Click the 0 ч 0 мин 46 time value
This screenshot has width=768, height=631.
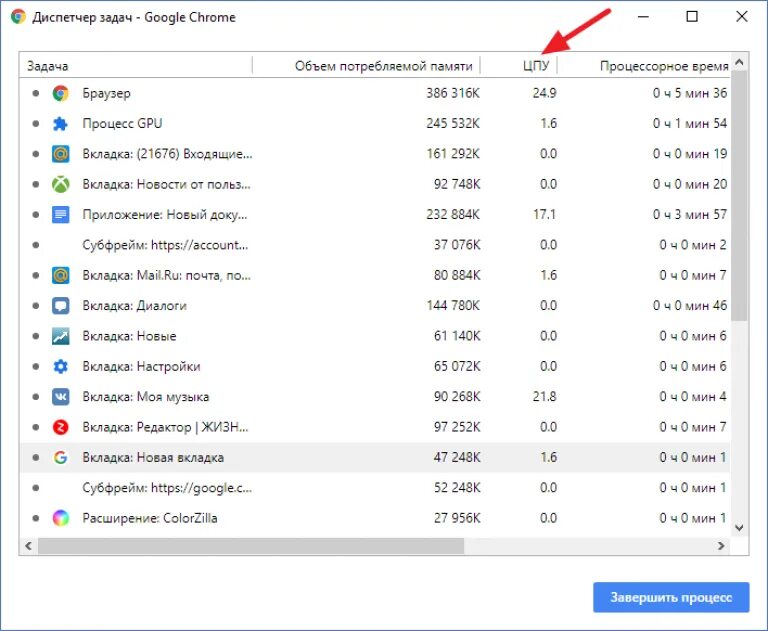[690, 306]
